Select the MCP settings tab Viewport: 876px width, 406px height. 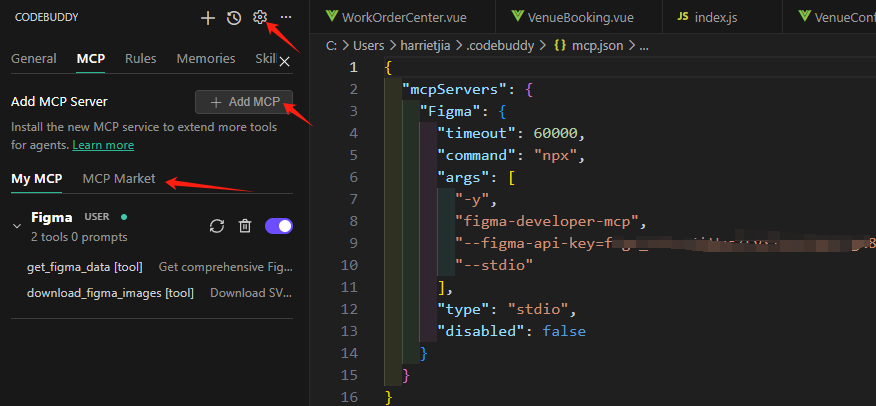tap(91, 59)
